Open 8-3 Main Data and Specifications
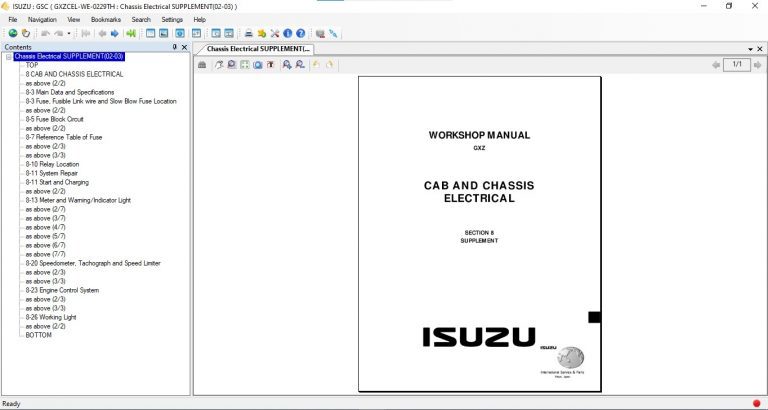768x410 pixels. coord(70,92)
